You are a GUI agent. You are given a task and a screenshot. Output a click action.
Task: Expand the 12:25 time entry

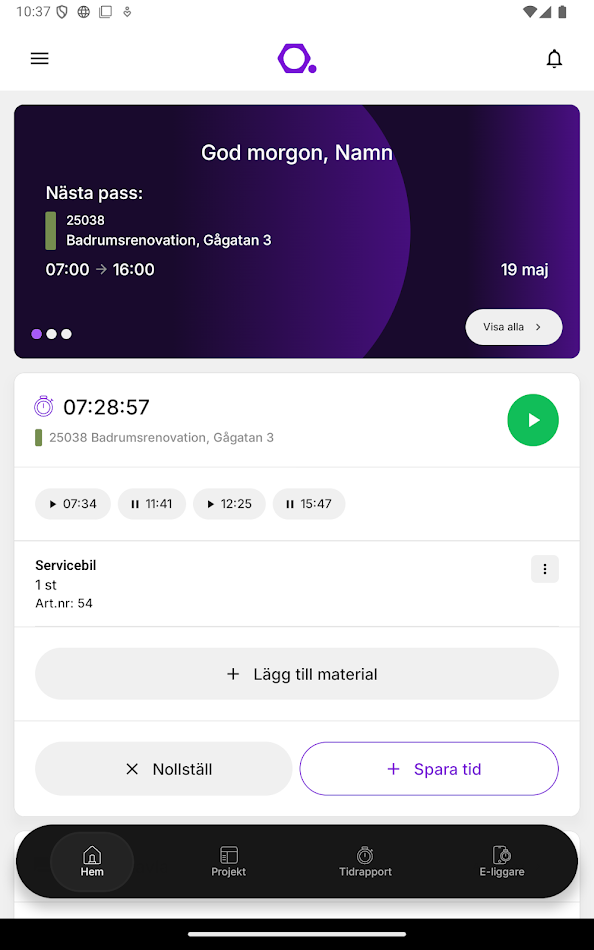point(229,504)
